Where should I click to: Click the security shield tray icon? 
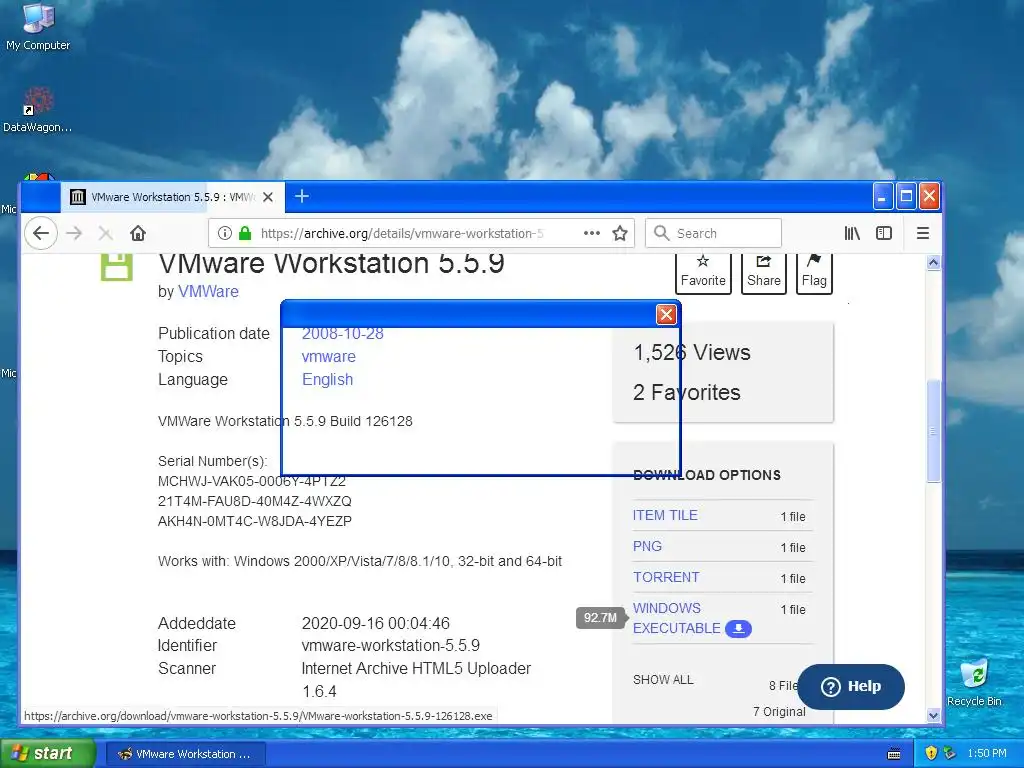931,754
